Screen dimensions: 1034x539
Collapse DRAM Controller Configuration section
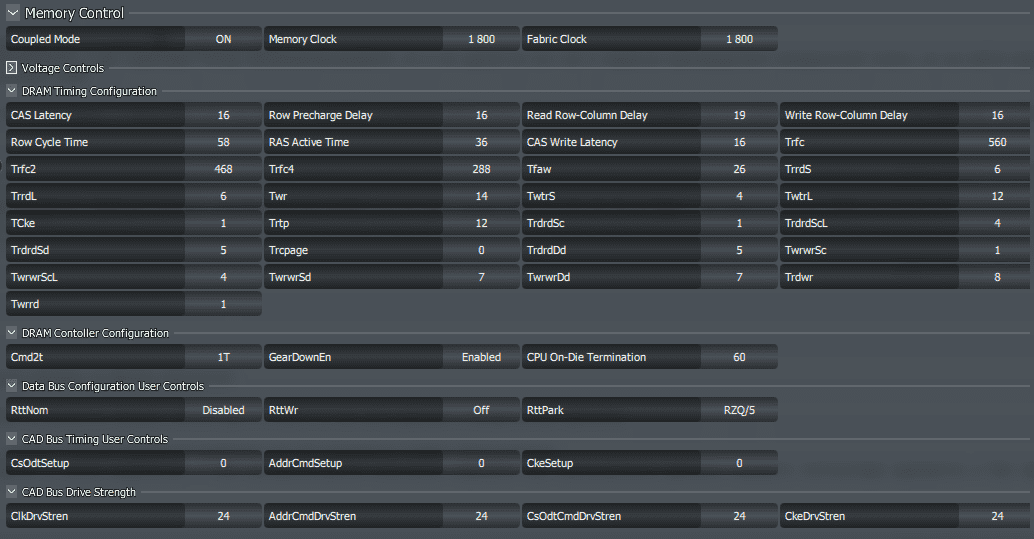pos(12,333)
